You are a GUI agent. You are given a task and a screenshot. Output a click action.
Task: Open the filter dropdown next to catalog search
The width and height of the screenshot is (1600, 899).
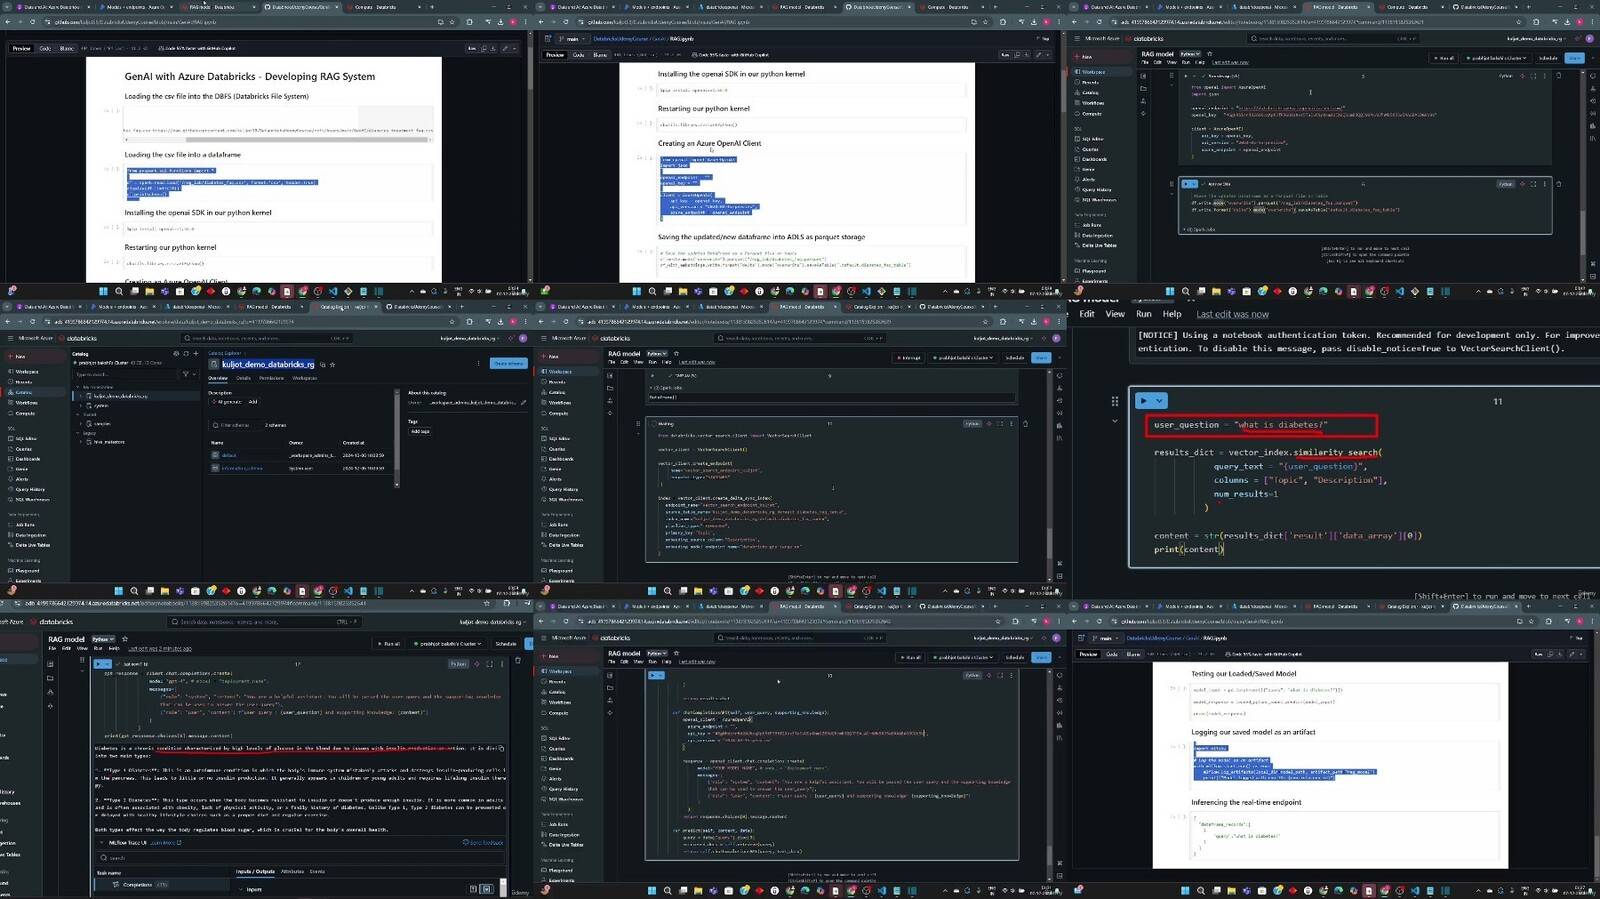click(189, 374)
